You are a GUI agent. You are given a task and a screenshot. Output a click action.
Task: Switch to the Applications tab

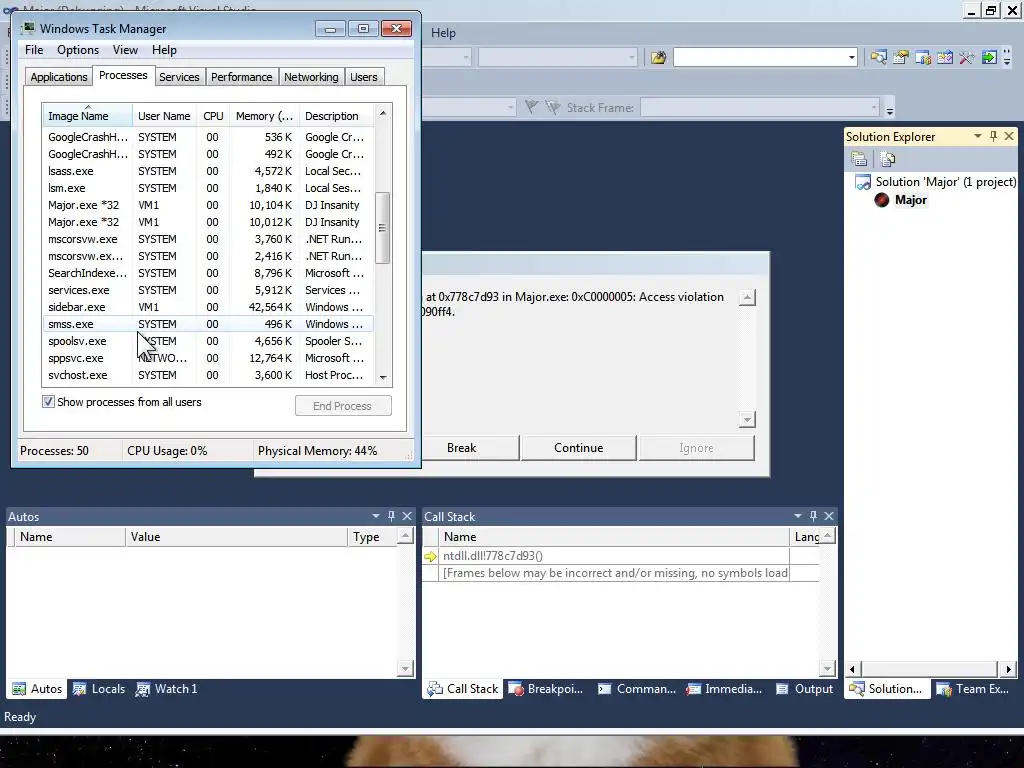point(59,77)
